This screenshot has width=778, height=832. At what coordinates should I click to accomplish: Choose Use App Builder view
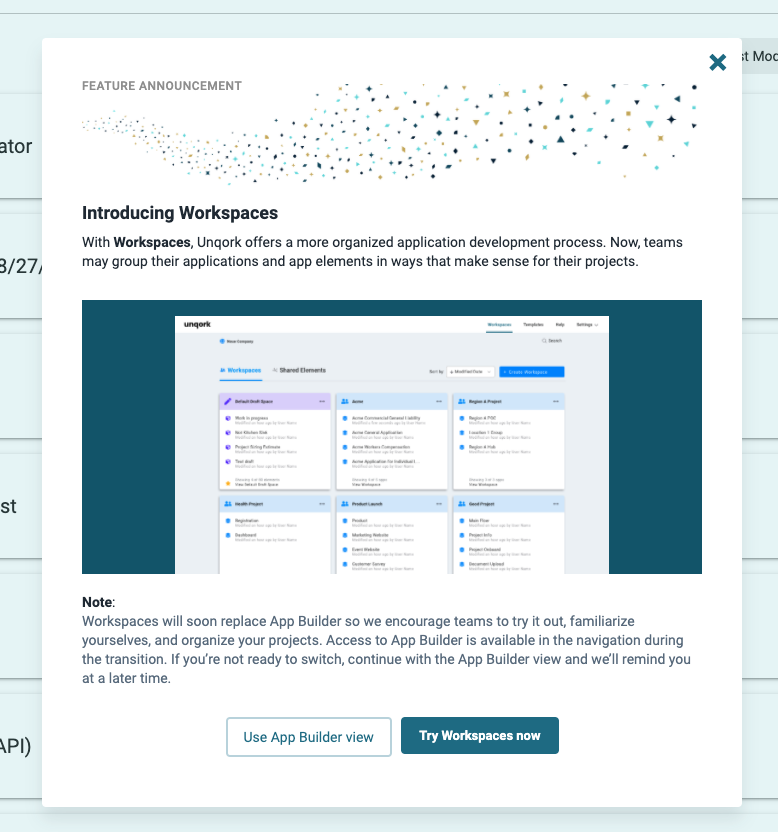coord(308,737)
